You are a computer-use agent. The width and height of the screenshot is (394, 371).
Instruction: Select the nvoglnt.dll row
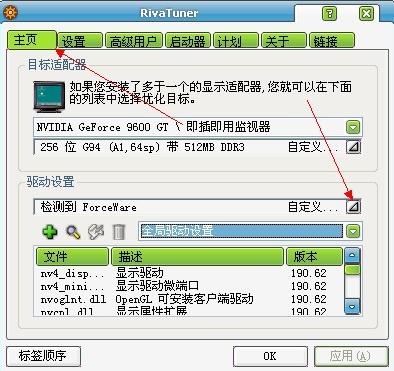[x=188, y=299]
